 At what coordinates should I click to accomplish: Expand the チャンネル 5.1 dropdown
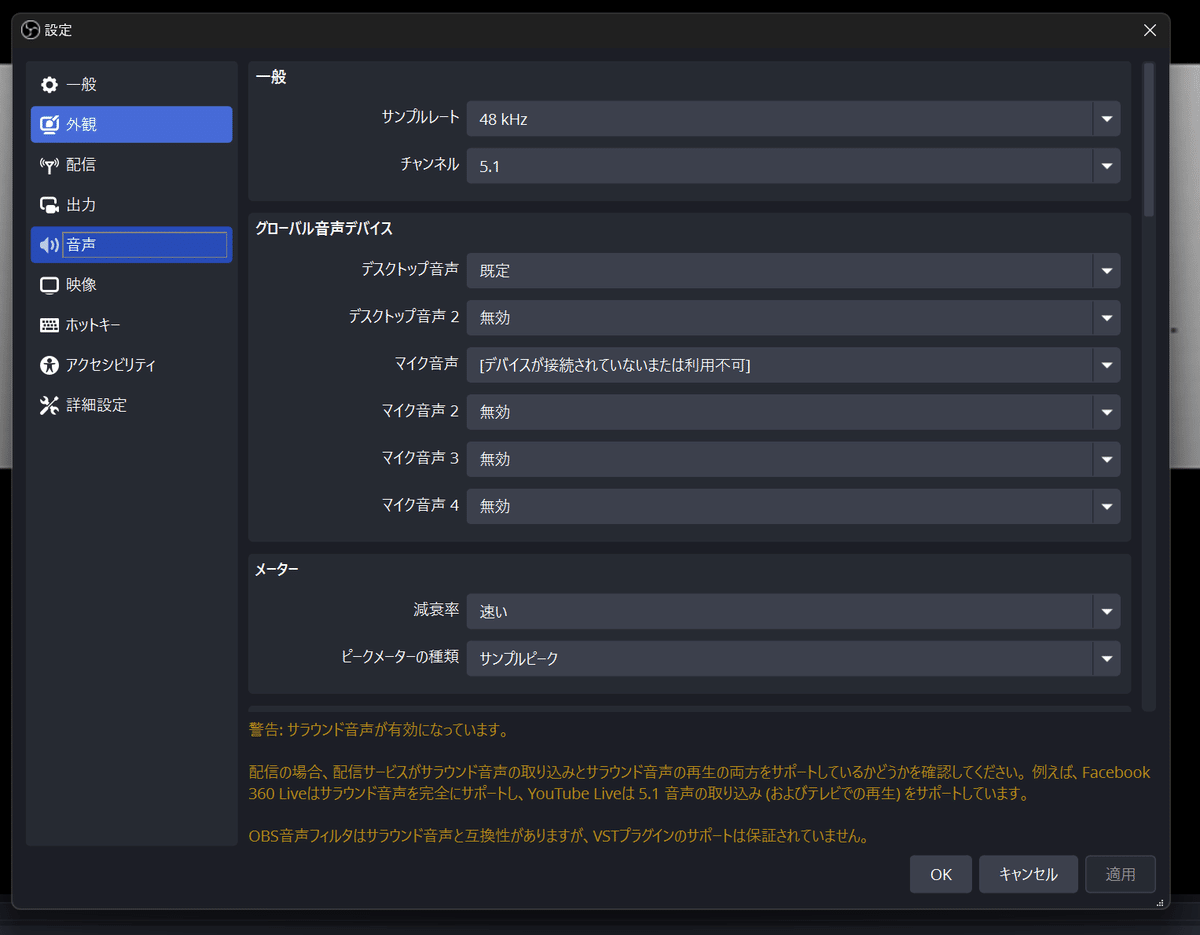pos(793,166)
